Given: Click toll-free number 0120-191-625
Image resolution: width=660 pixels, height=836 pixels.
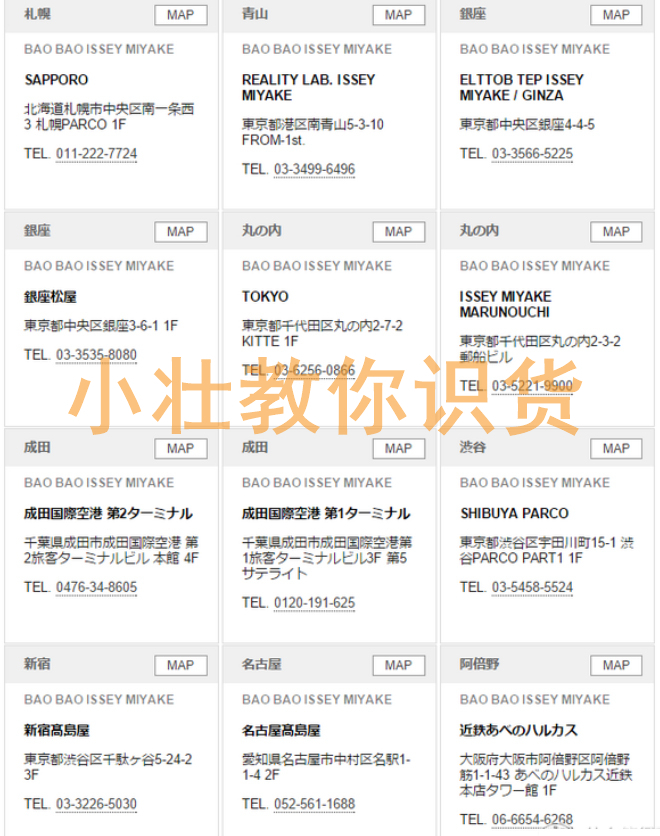Looking at the screenshot, I should (315, 603).
